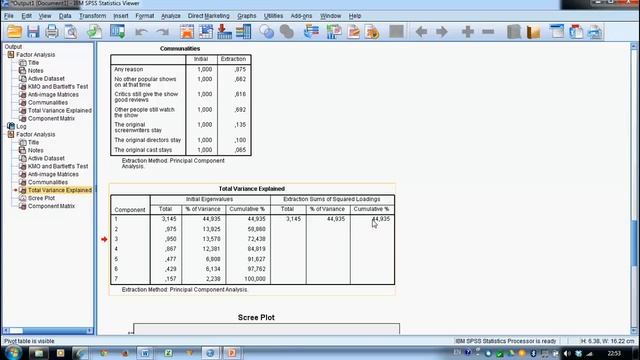Click the cumulative value 100,000

coord(255,279)
